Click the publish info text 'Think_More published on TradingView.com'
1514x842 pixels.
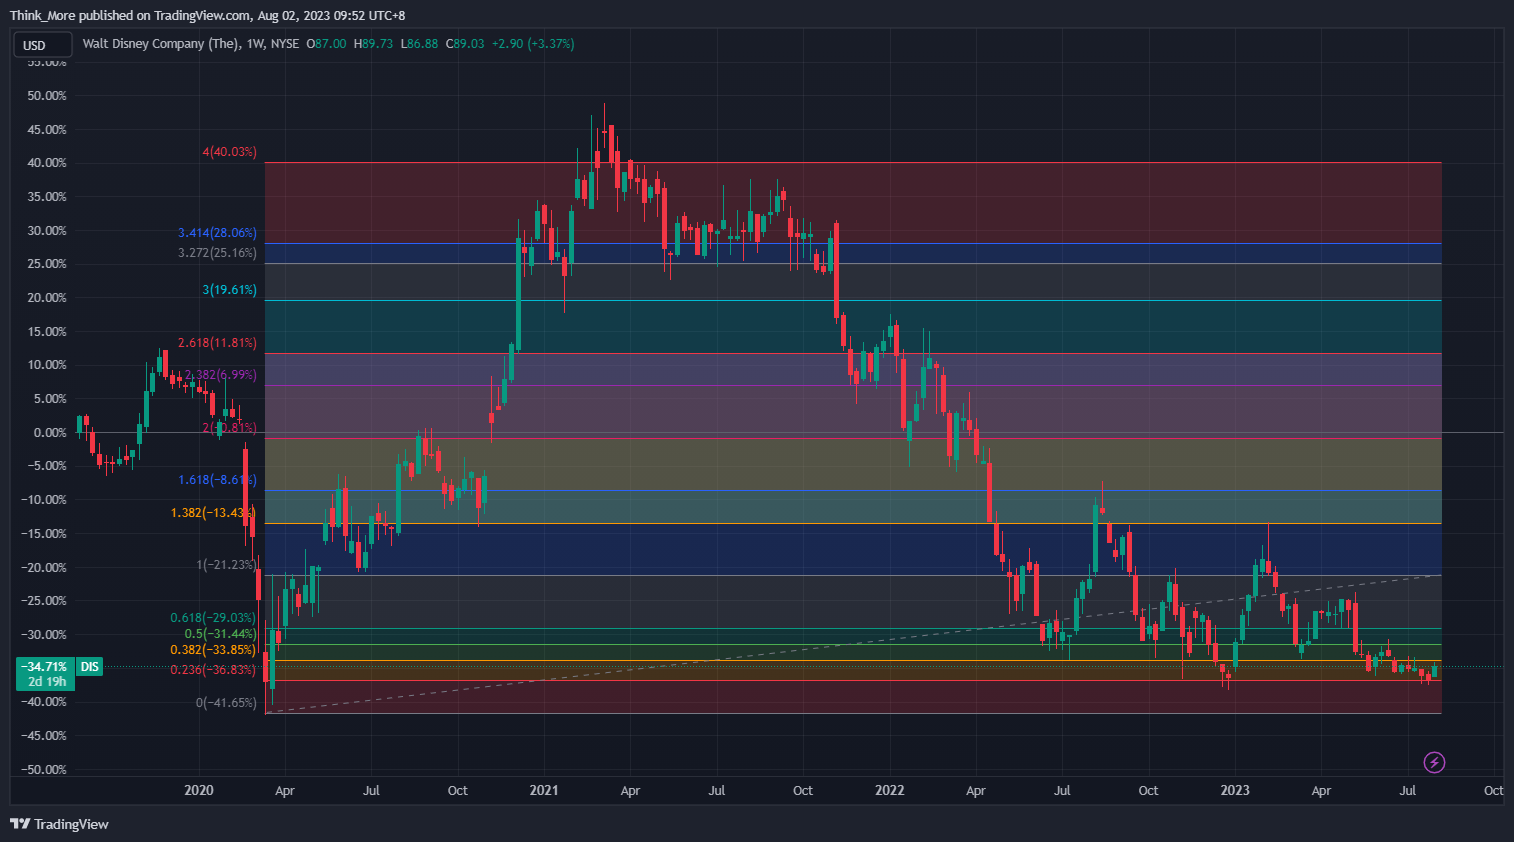point(131,16)
